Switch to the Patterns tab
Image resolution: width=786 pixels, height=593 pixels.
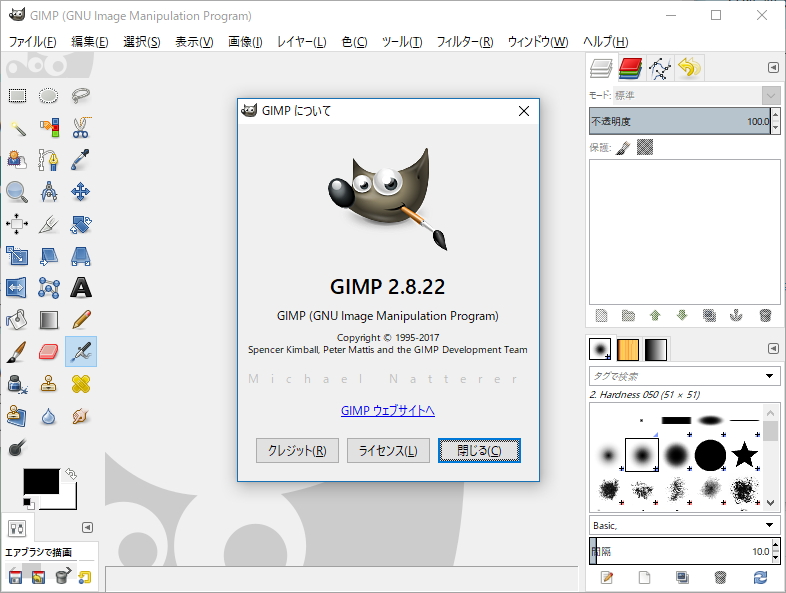click(x=628, y=349)
